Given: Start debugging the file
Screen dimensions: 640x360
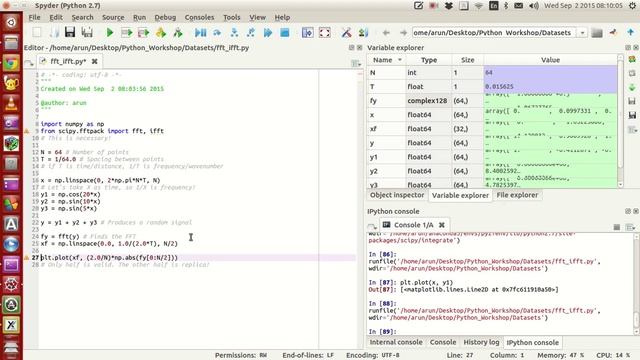Looking at the screenshot, I should (x=200, y=33).
